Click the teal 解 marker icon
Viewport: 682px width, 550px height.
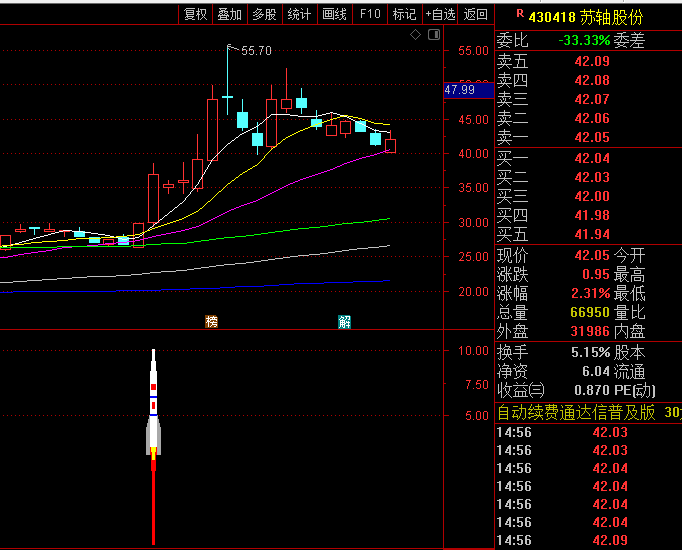point(344,321)
